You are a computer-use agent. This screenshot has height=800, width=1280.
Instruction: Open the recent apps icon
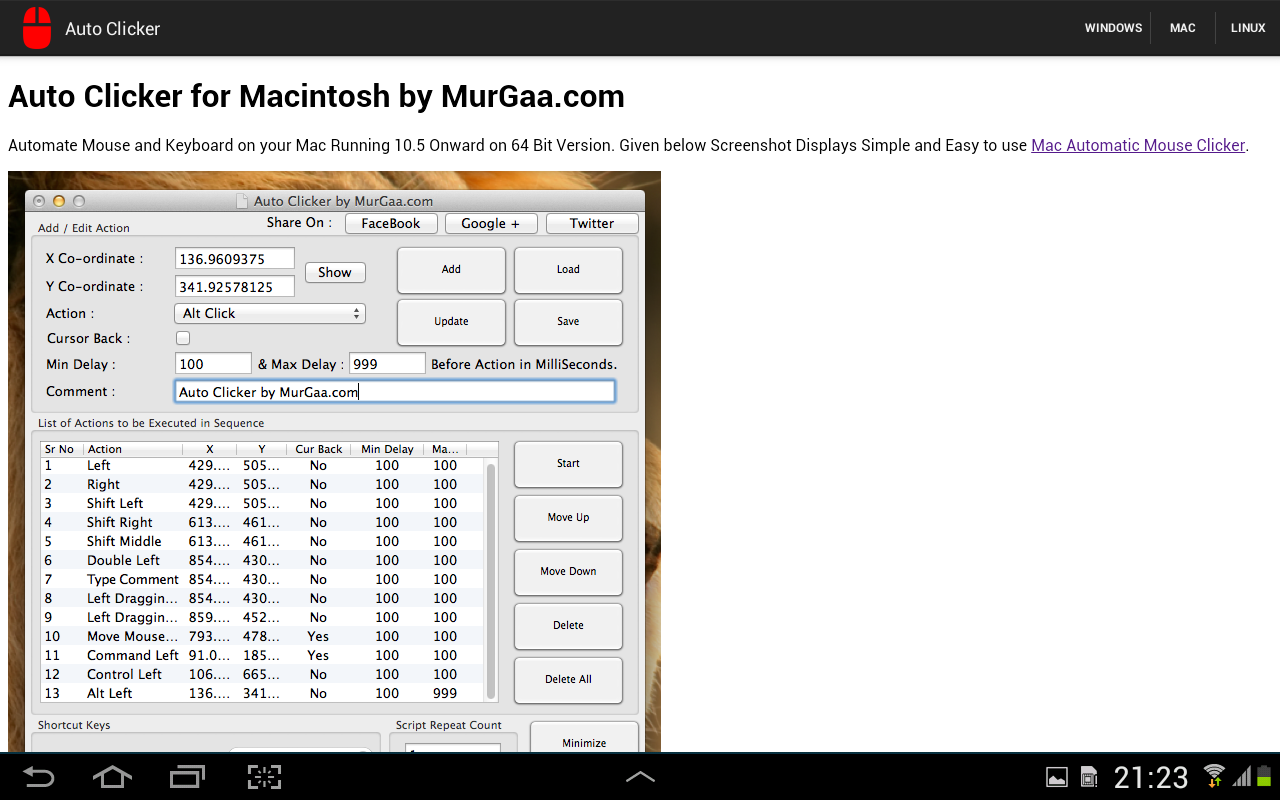pos(187,777)
